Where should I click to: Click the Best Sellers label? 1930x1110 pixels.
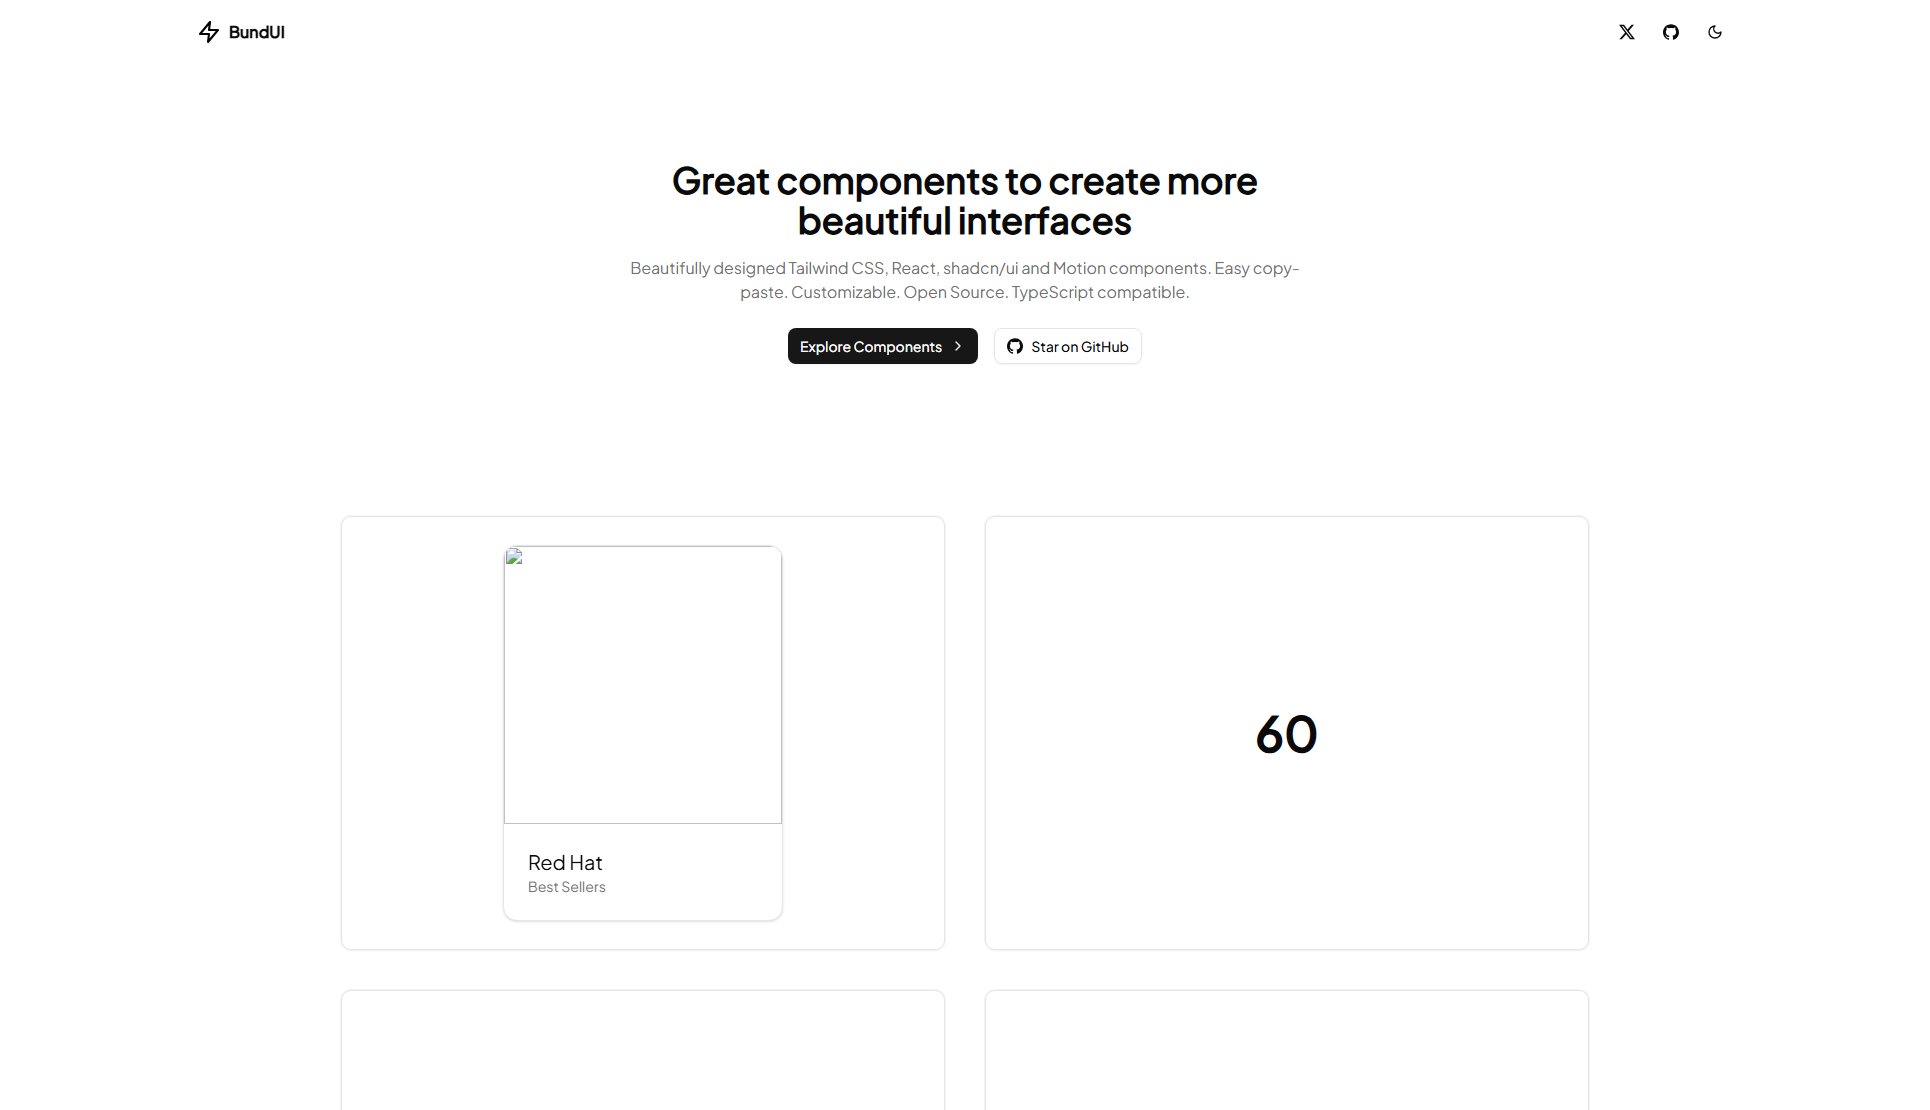566,886
